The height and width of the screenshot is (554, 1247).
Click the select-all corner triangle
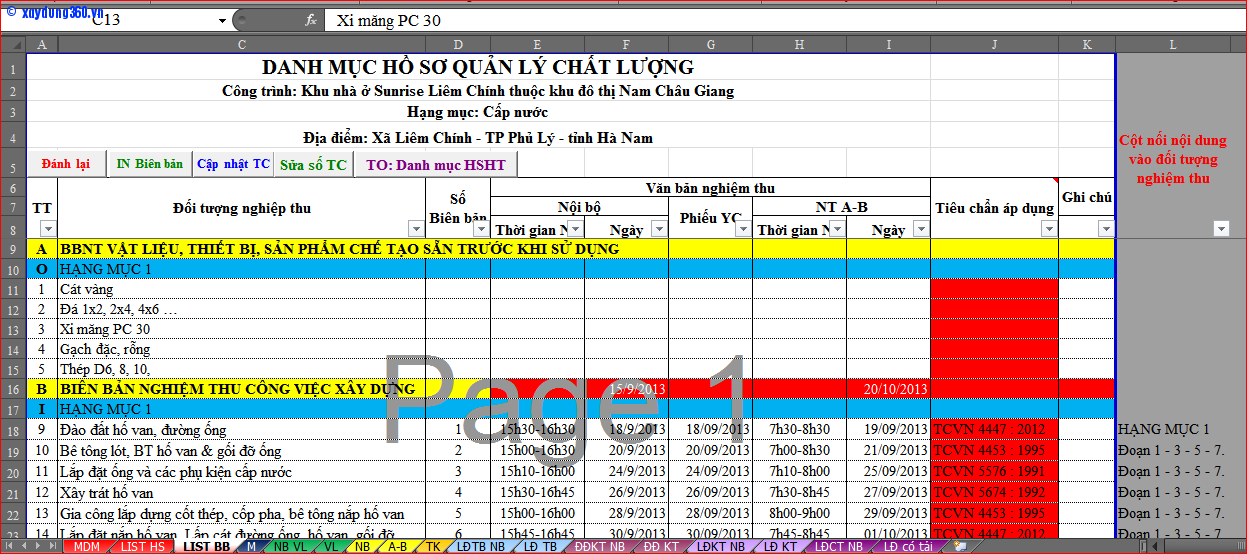tap(12, 44)
